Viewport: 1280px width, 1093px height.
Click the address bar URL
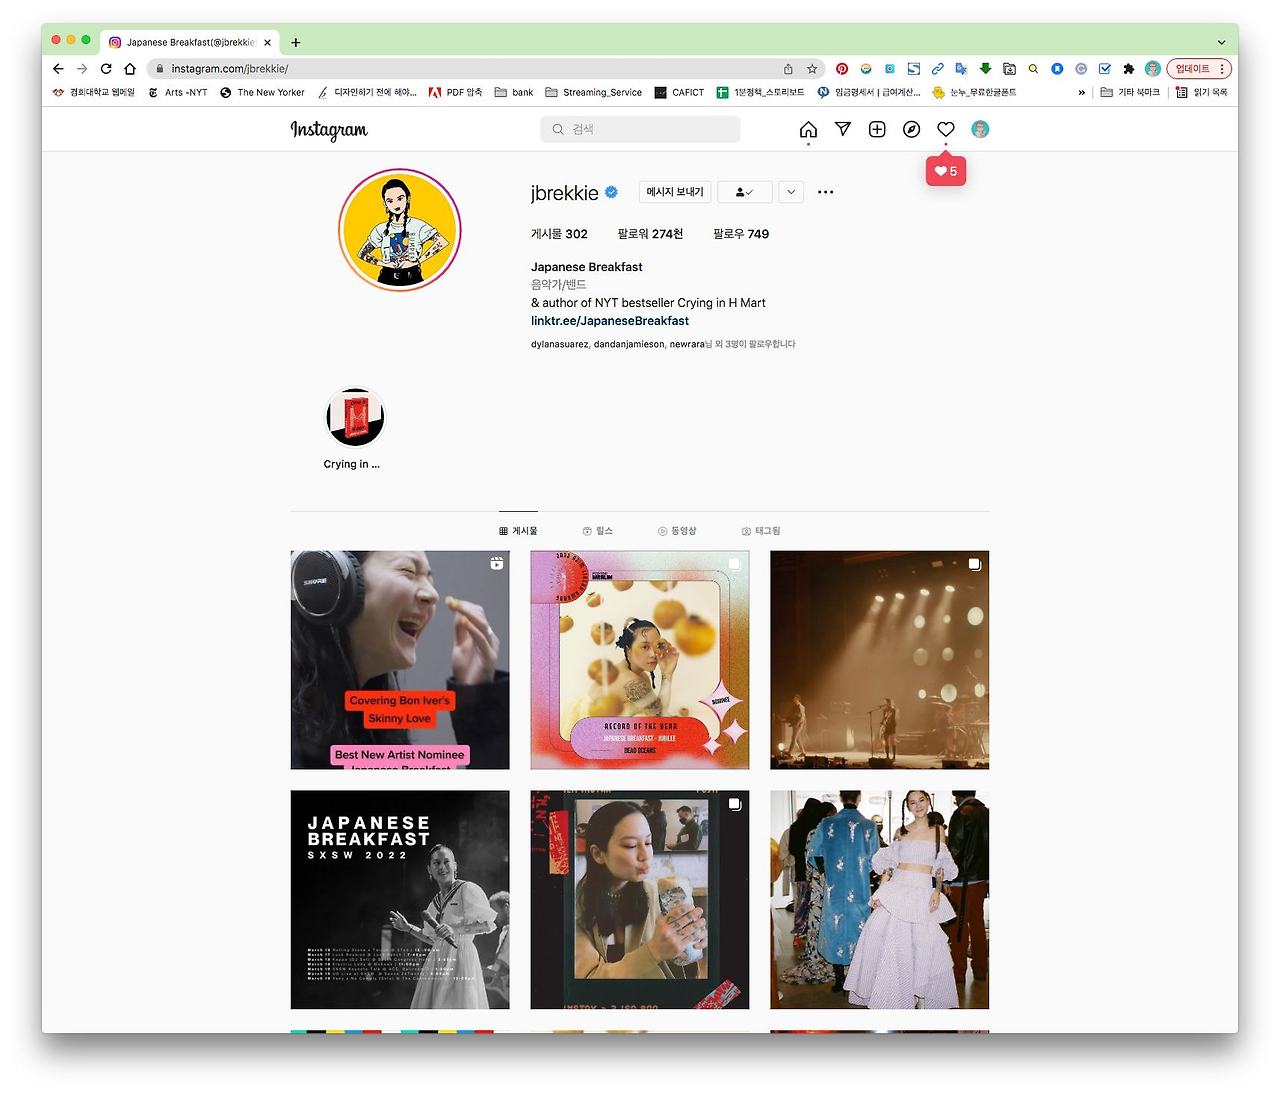229,69
